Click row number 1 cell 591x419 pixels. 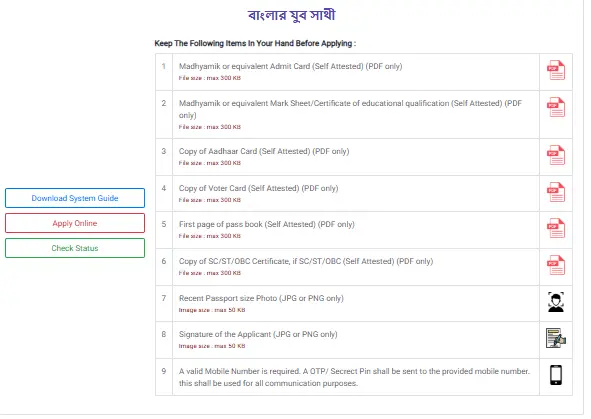coord(164,72)
